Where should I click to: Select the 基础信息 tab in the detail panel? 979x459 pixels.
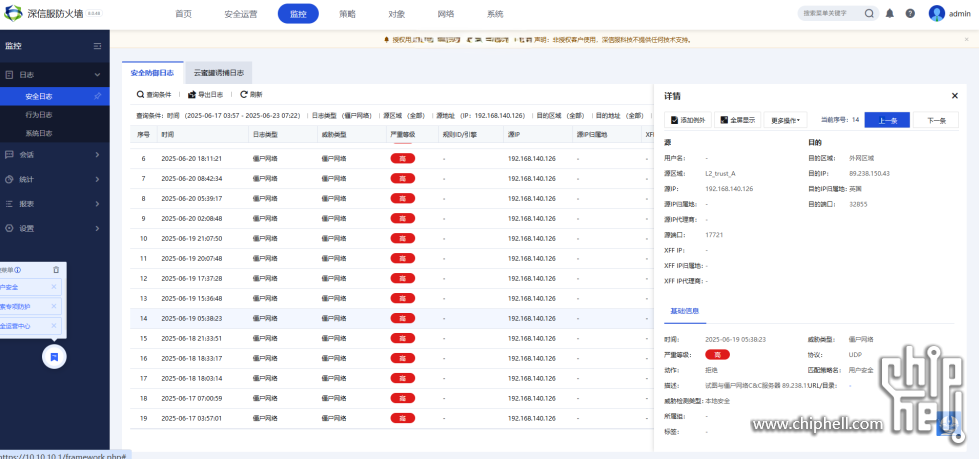[685, 310]
